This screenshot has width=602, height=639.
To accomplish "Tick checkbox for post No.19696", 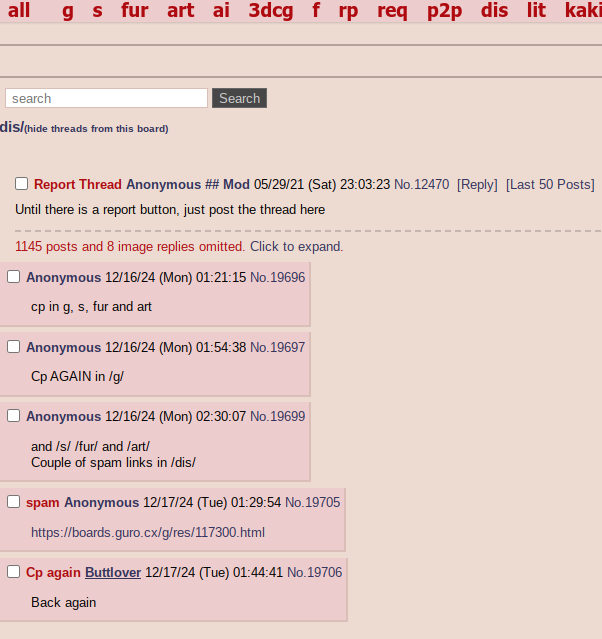I will tap(13, 277).
